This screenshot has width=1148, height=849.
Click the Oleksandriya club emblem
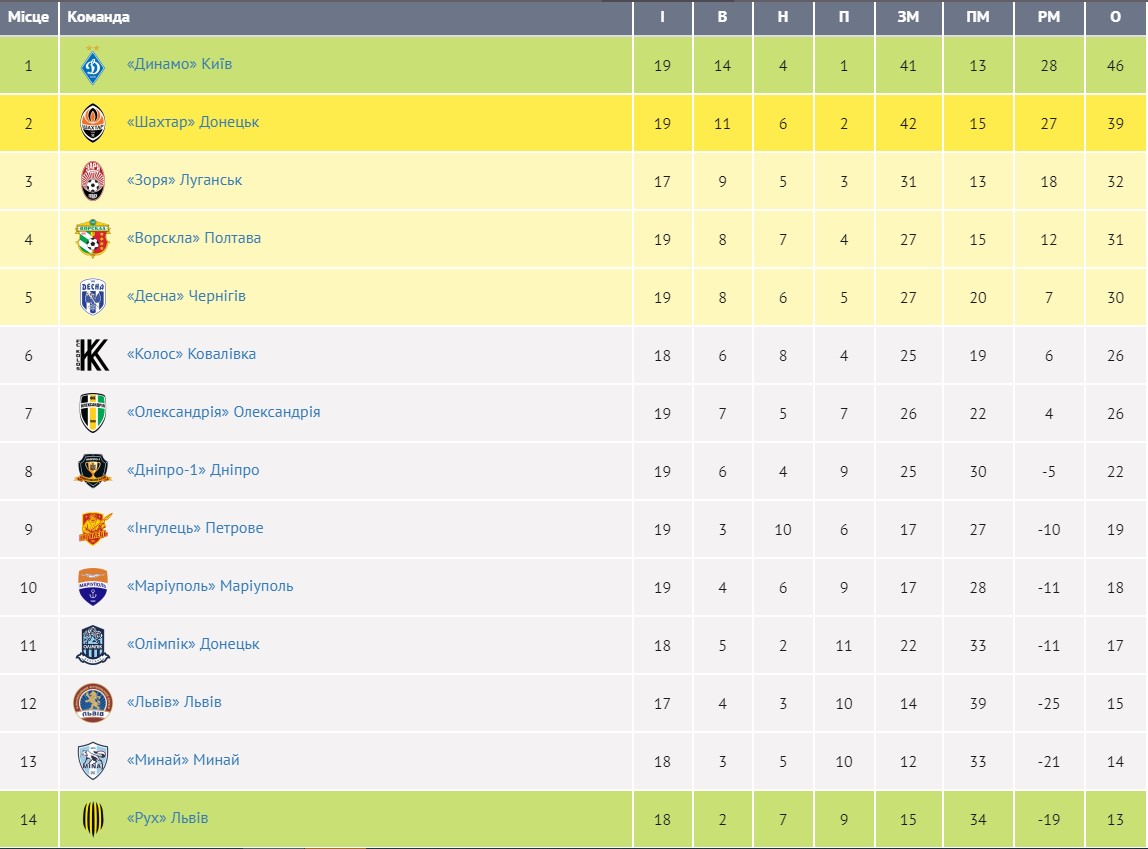coord(93,413)
